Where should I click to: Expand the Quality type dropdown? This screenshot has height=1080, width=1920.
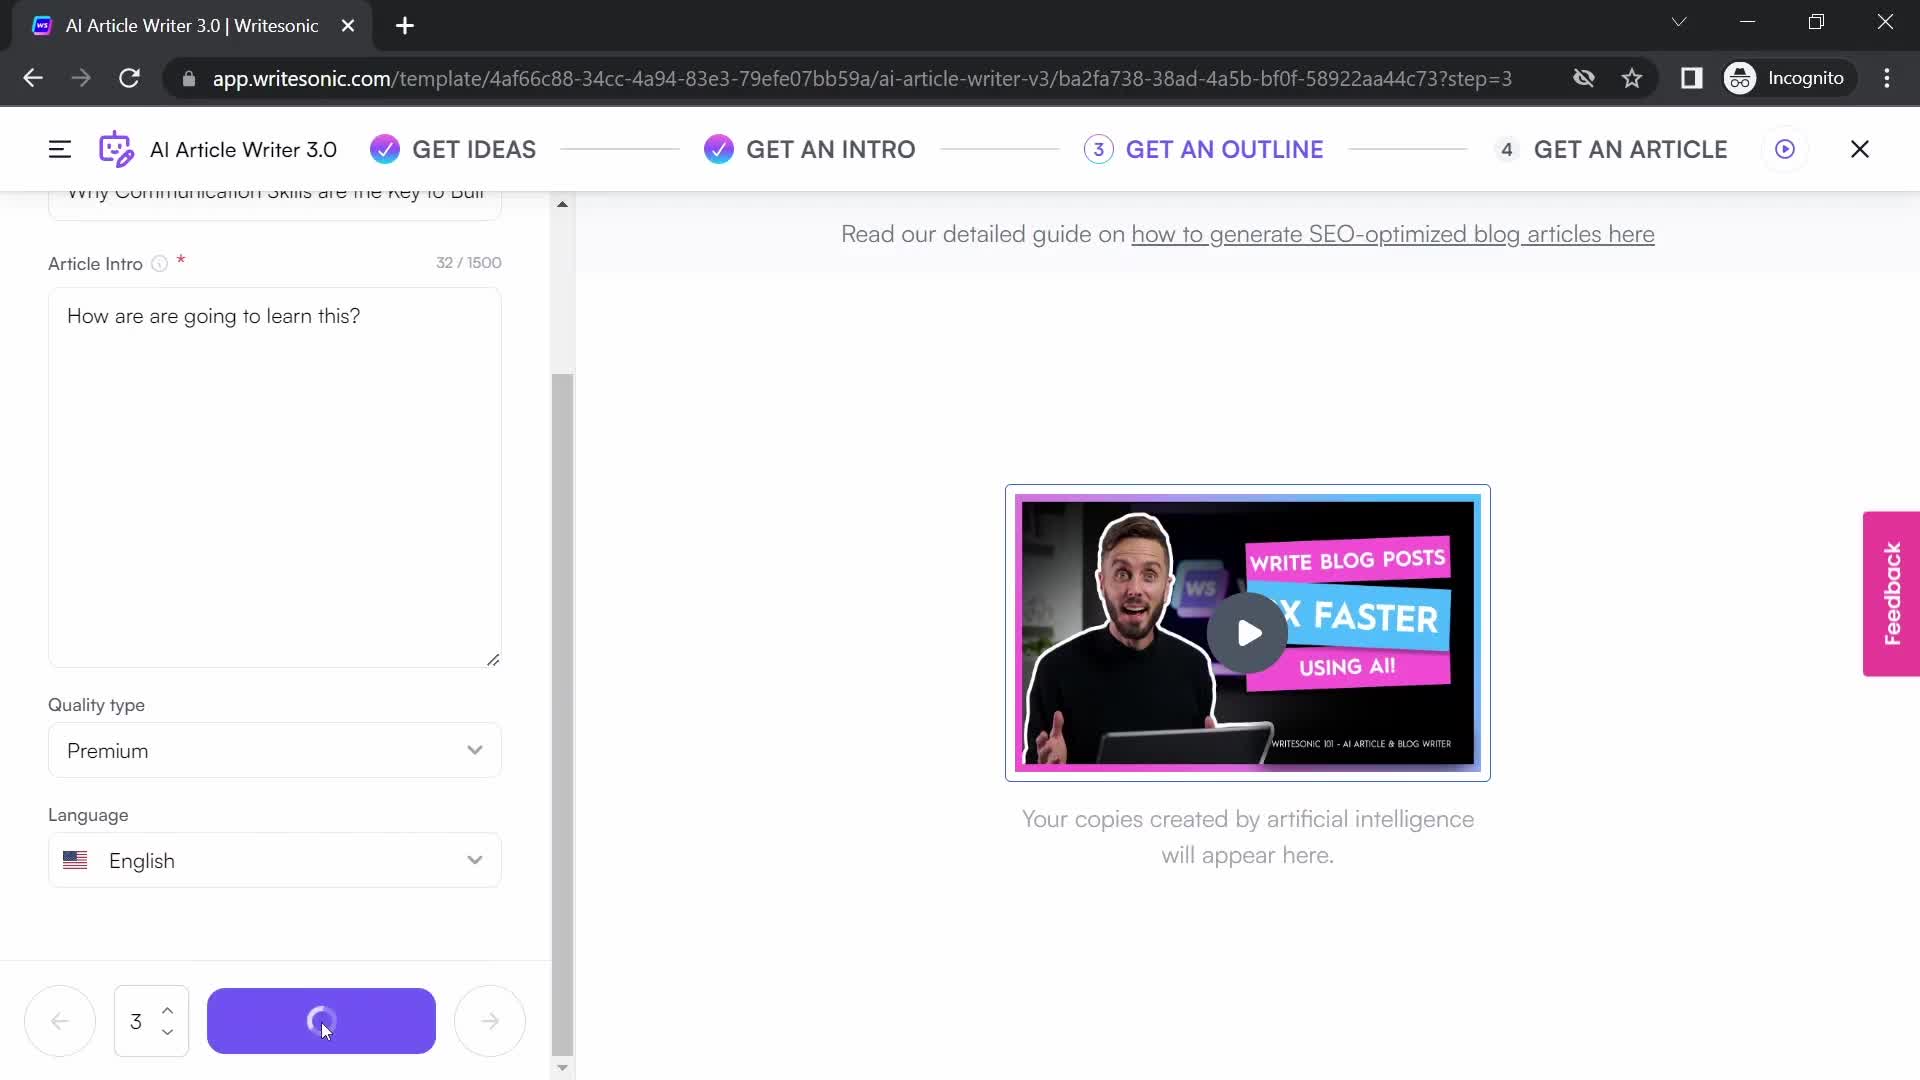[x=475, y=750]
